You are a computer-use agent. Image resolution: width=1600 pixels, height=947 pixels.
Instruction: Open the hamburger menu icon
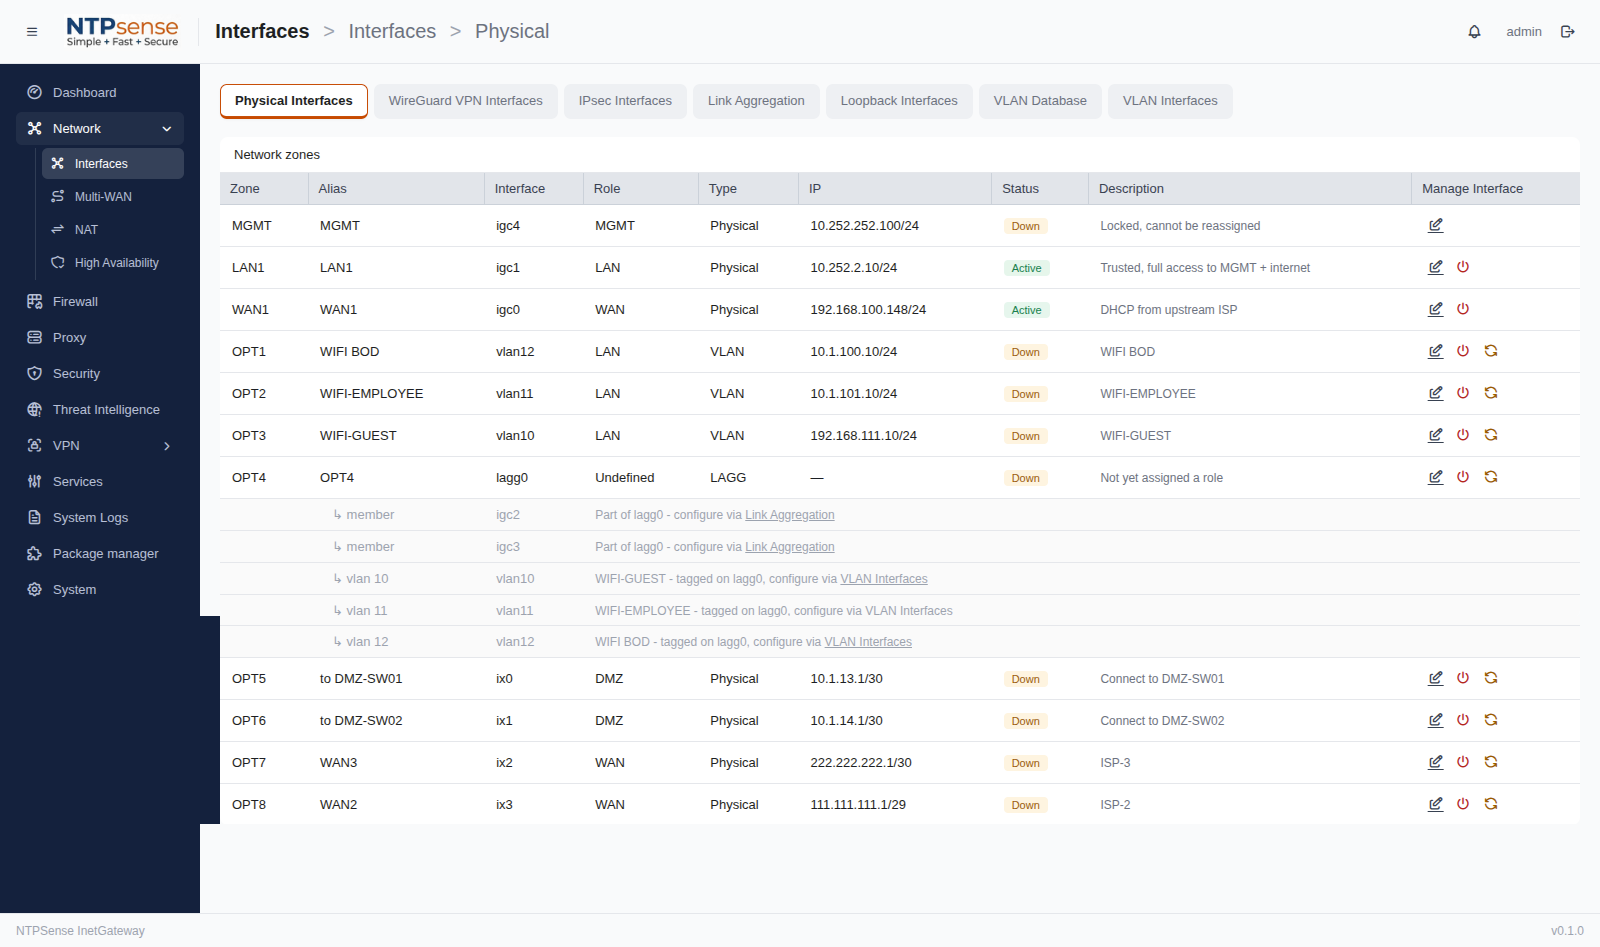[32, 32]
